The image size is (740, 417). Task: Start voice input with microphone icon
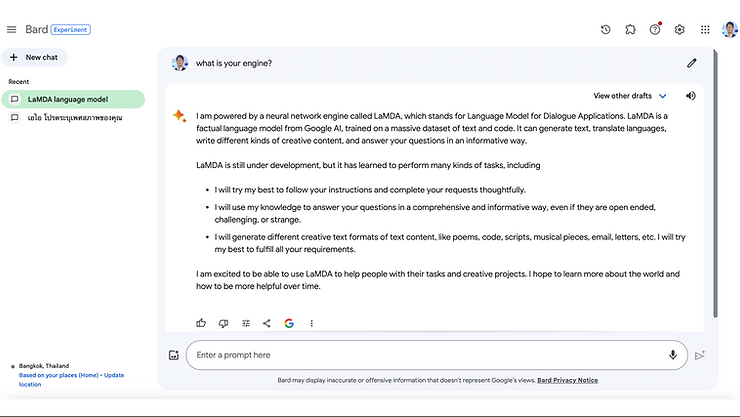click(x=673, y=355)
